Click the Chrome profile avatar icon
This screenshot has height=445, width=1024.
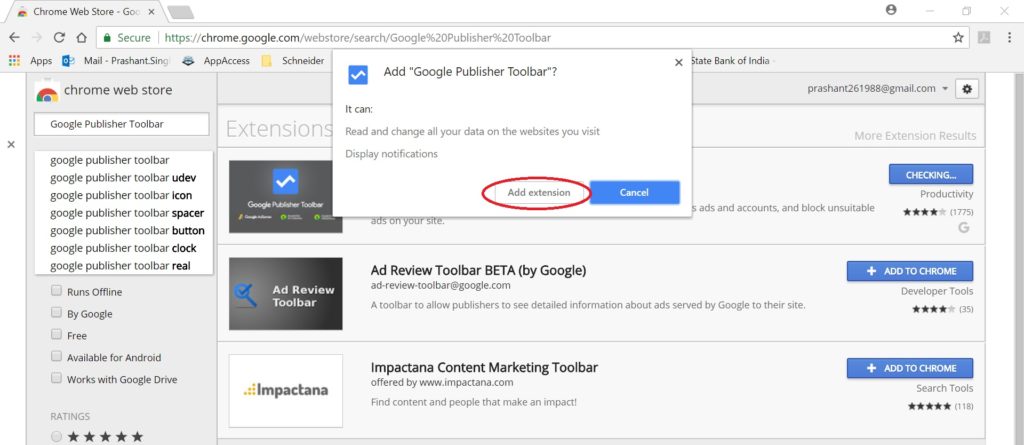pyautogui.click(x=891, y=10)
